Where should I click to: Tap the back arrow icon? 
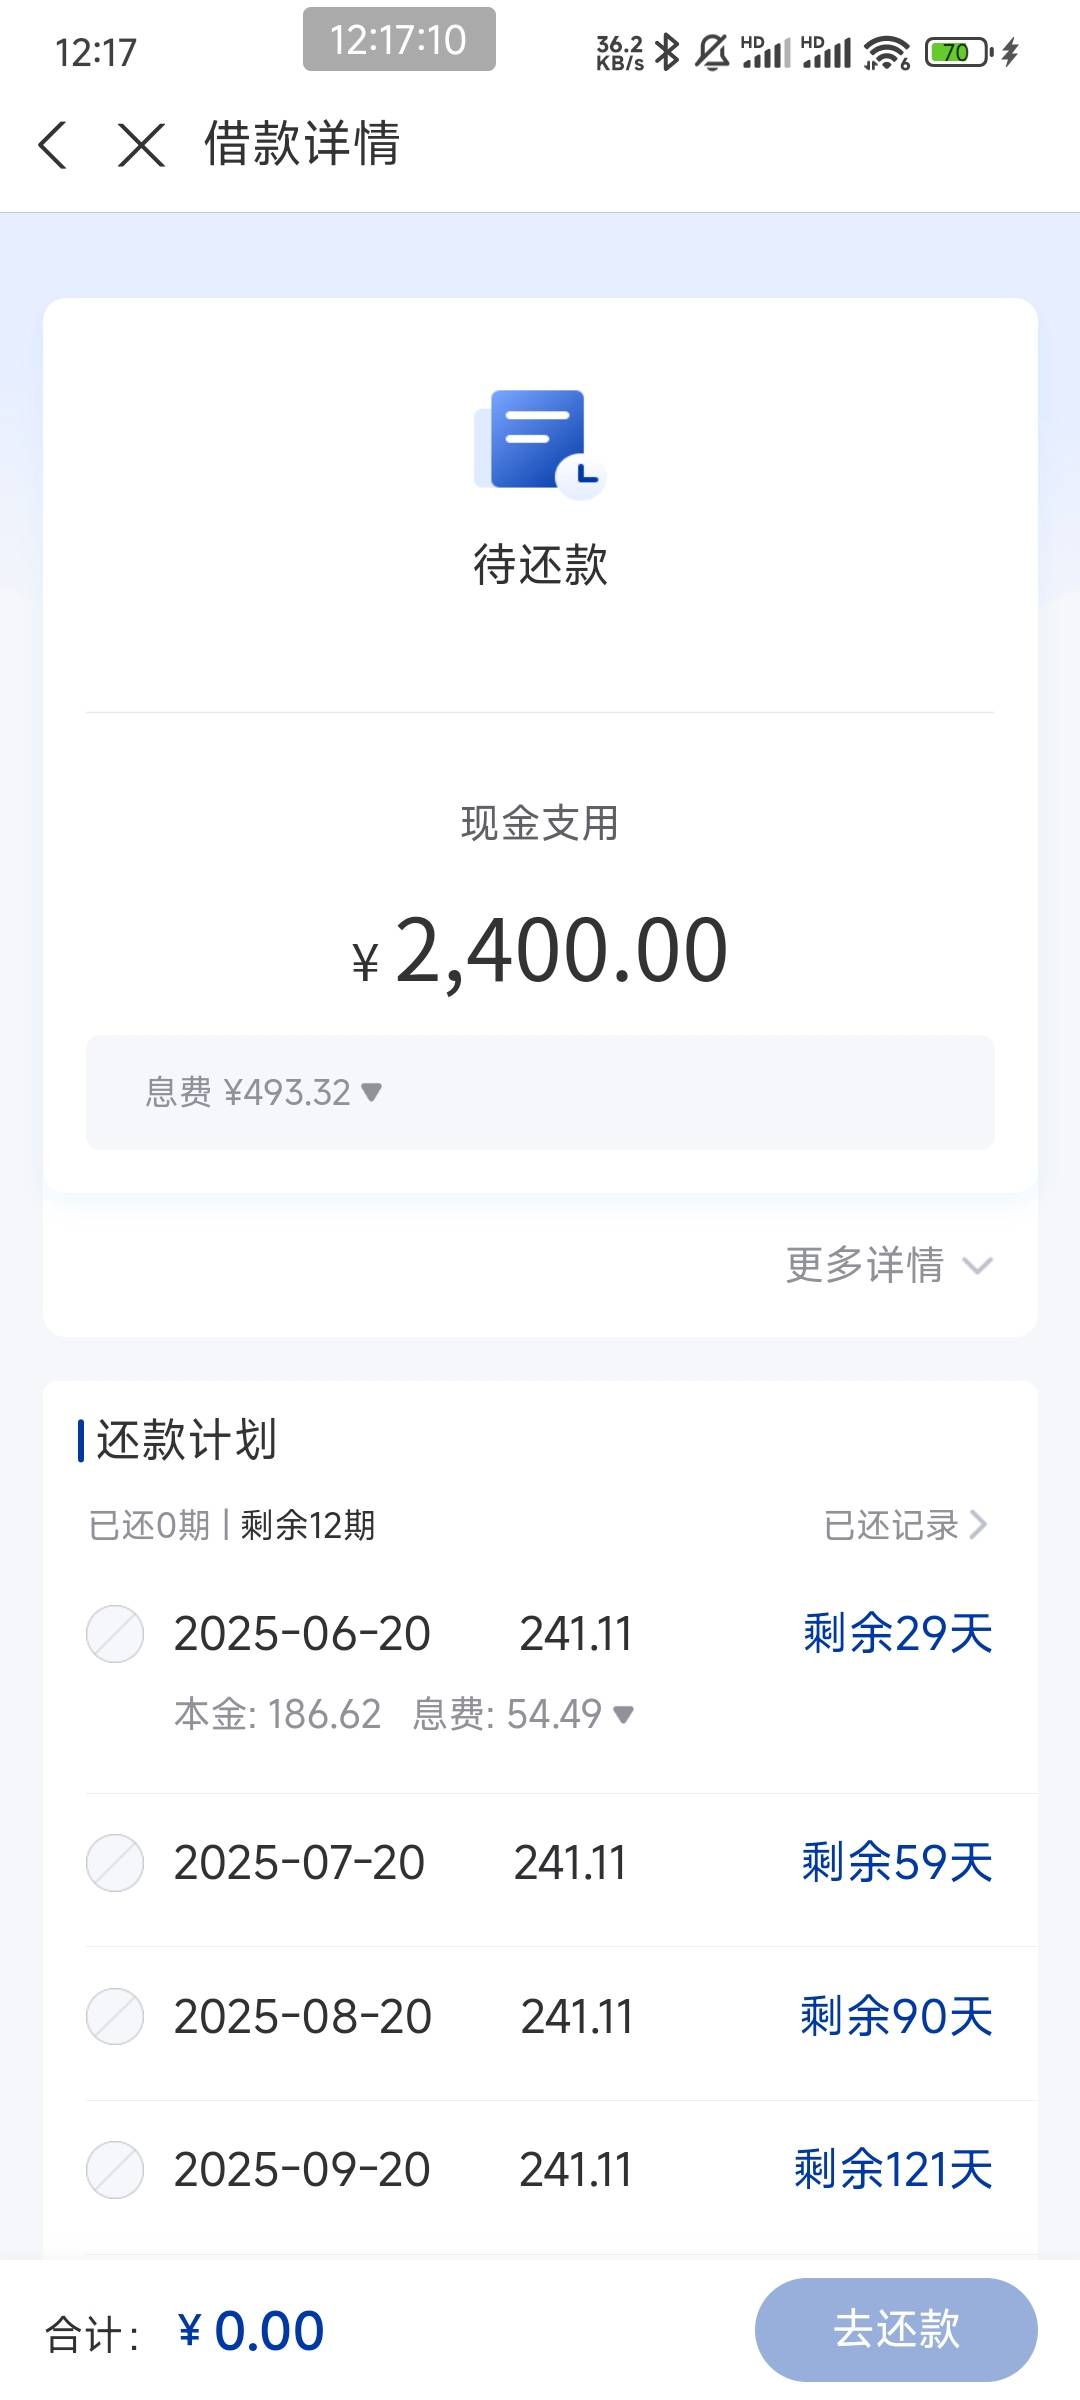[x=53, y=145]
